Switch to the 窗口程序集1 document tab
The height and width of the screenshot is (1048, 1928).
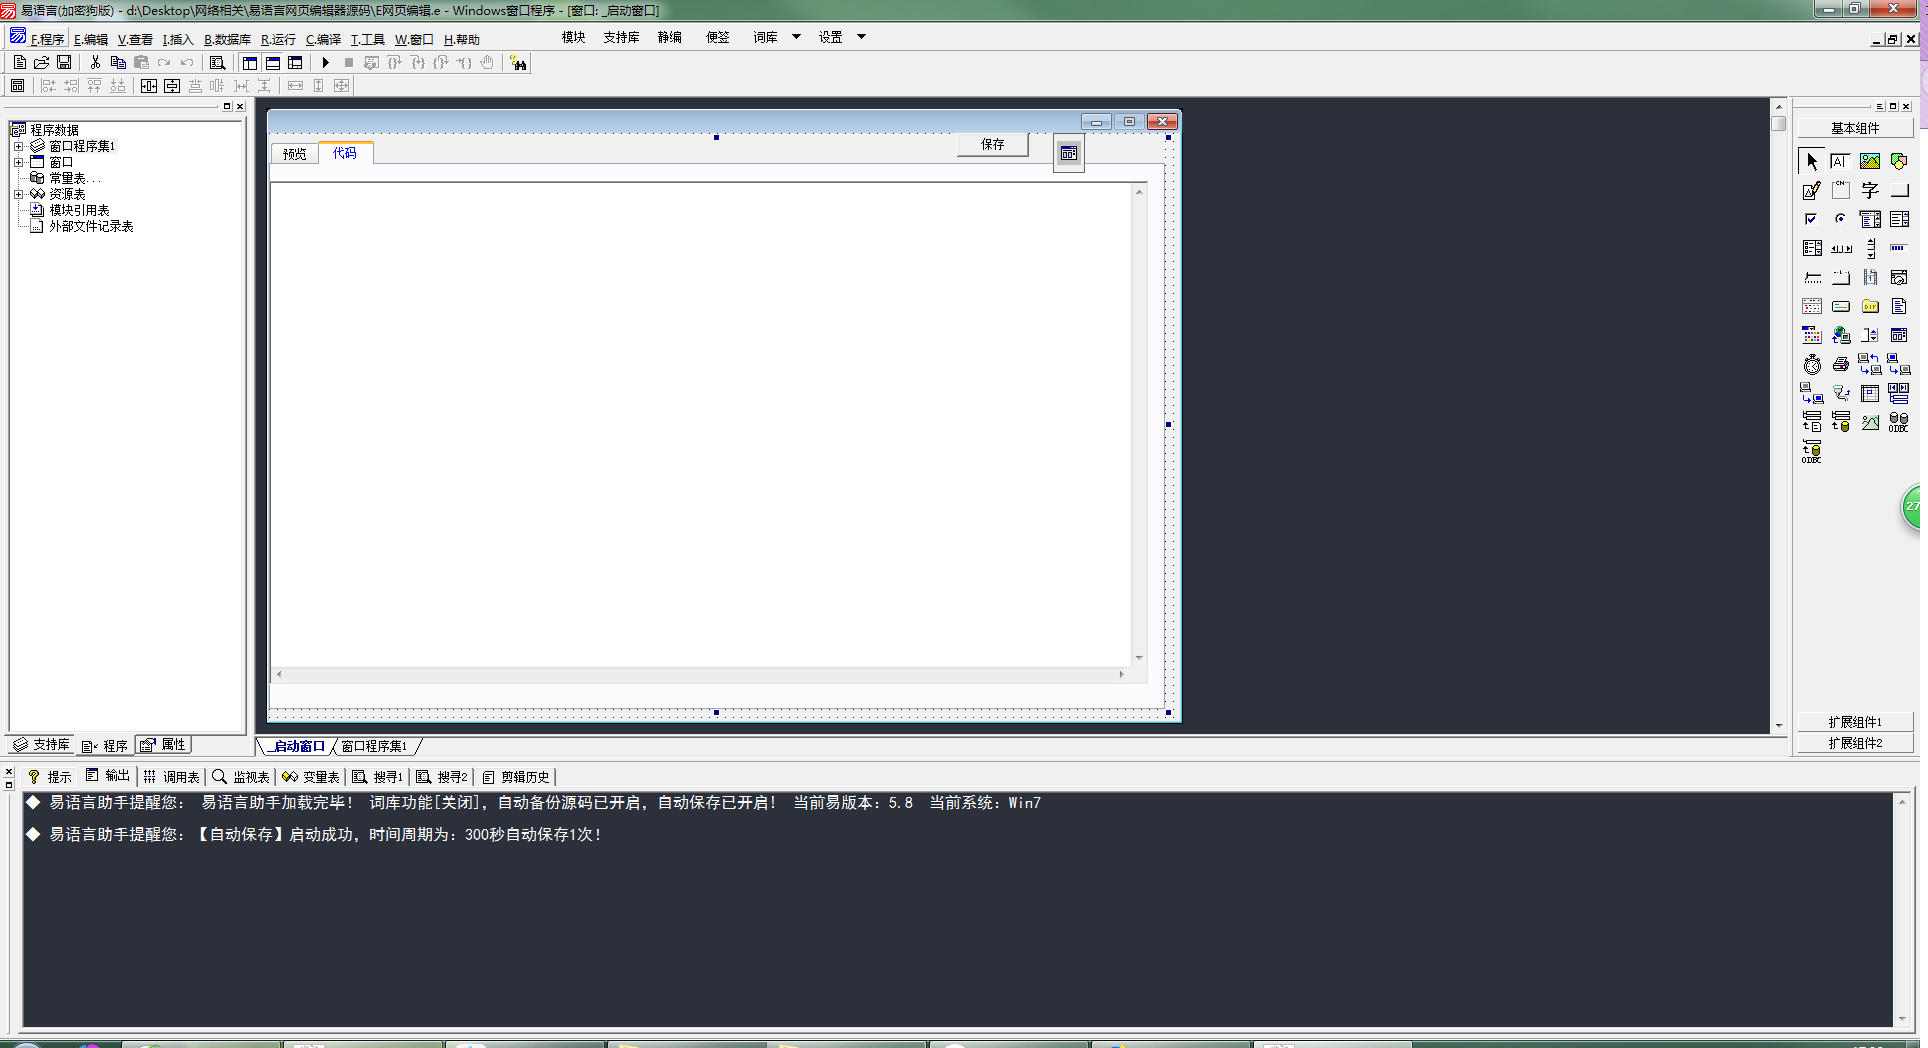(374, 746)
